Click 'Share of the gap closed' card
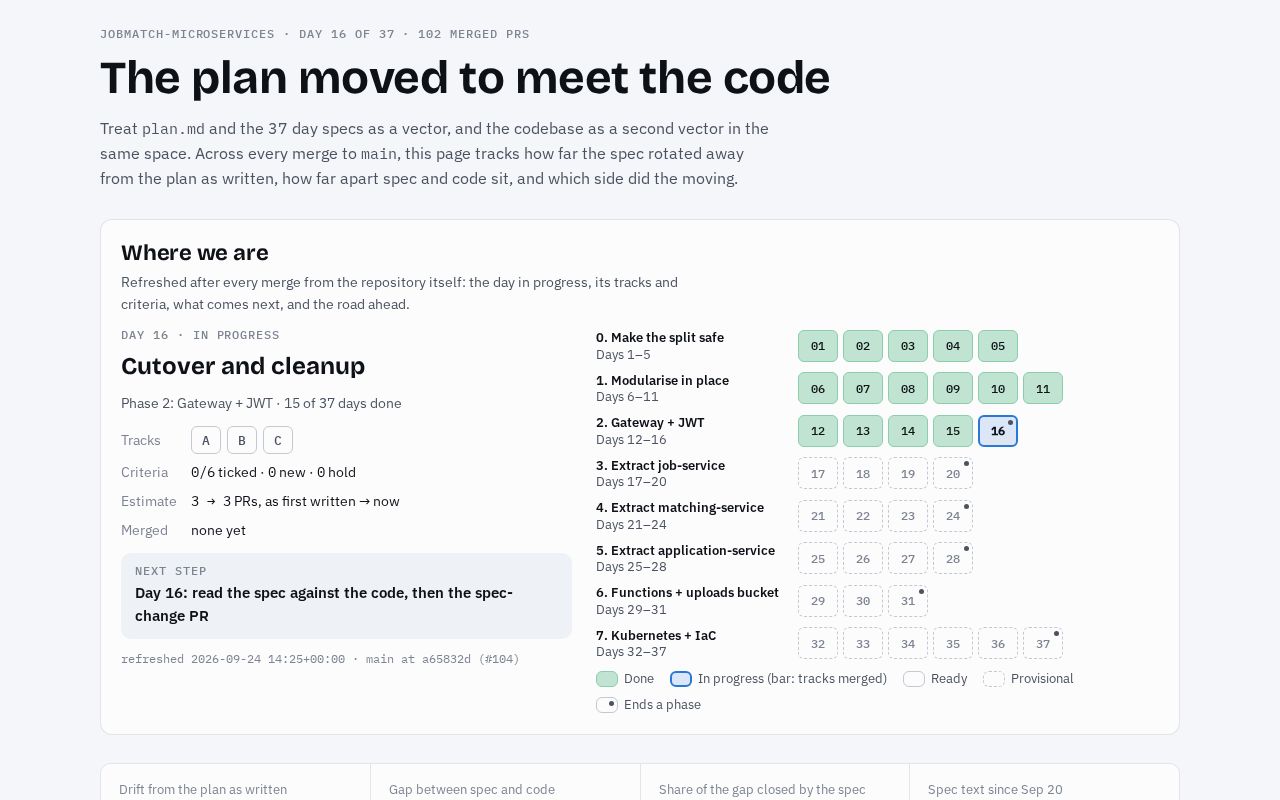 (775, 782)
